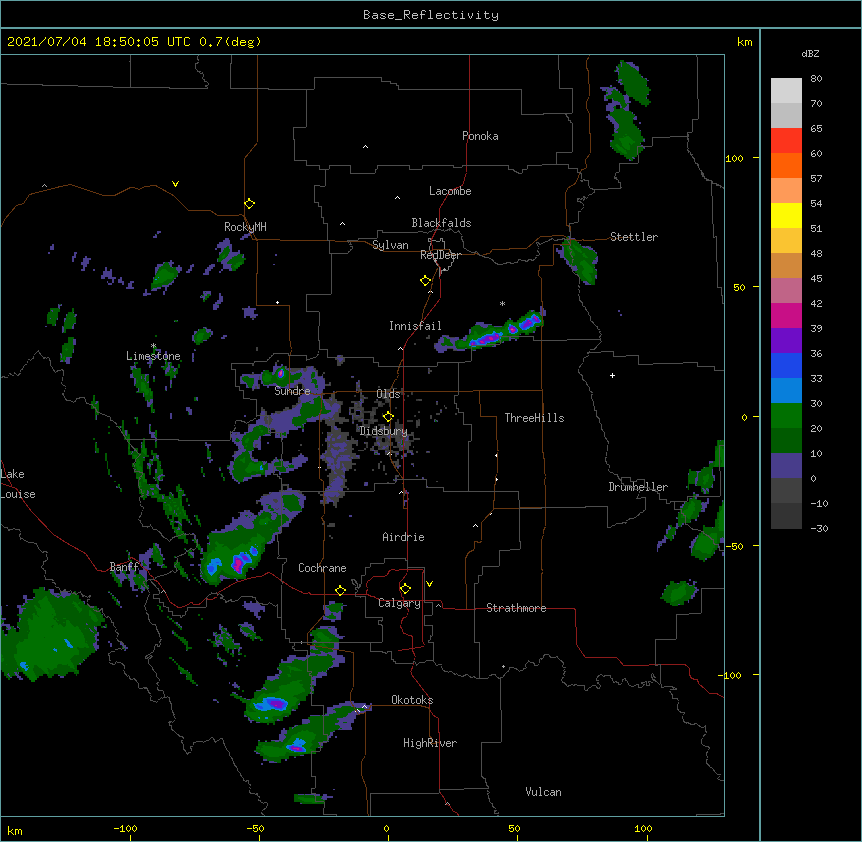The image size is (862, 842).
Task: Pick the orange 60 dBZ legend swatch
Action: point(786,165)
